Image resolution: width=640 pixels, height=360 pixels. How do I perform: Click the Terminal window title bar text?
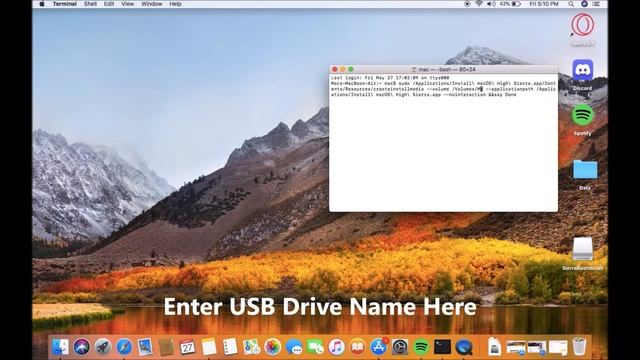(x=447, y=69)
